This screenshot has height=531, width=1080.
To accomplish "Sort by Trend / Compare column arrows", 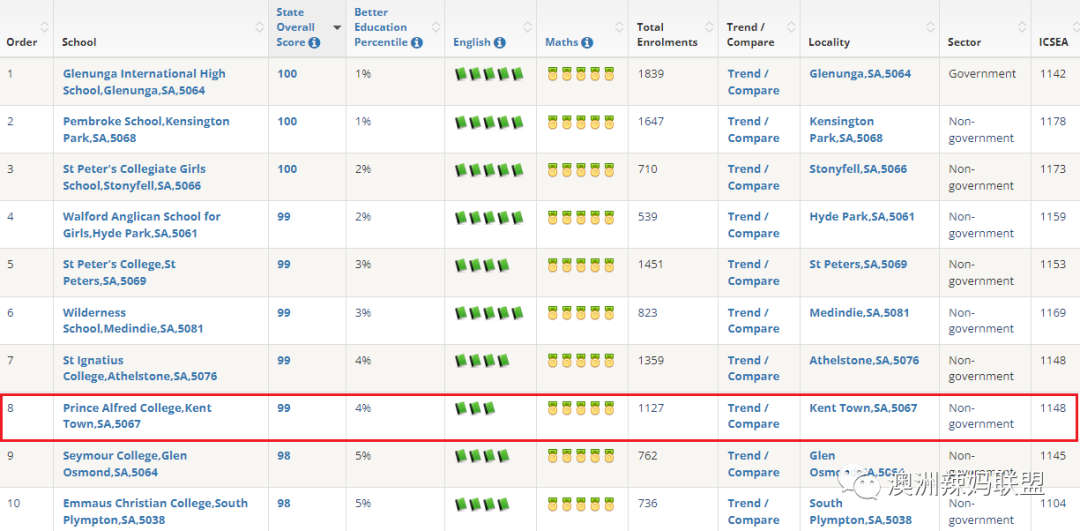I will click(791, 27).
